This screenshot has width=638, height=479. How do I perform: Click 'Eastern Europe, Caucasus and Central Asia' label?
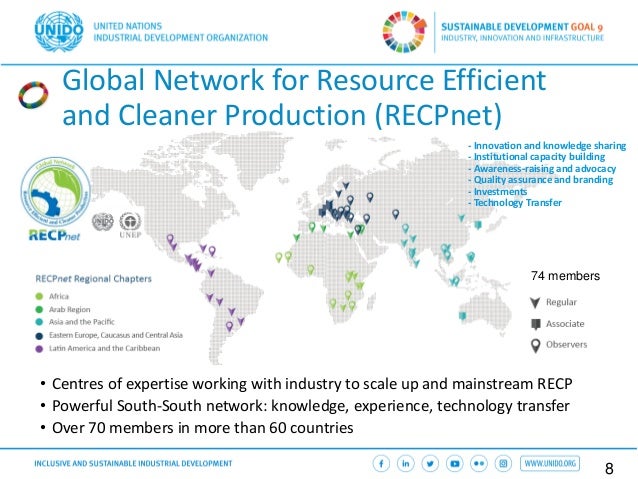tap(116, 335)
